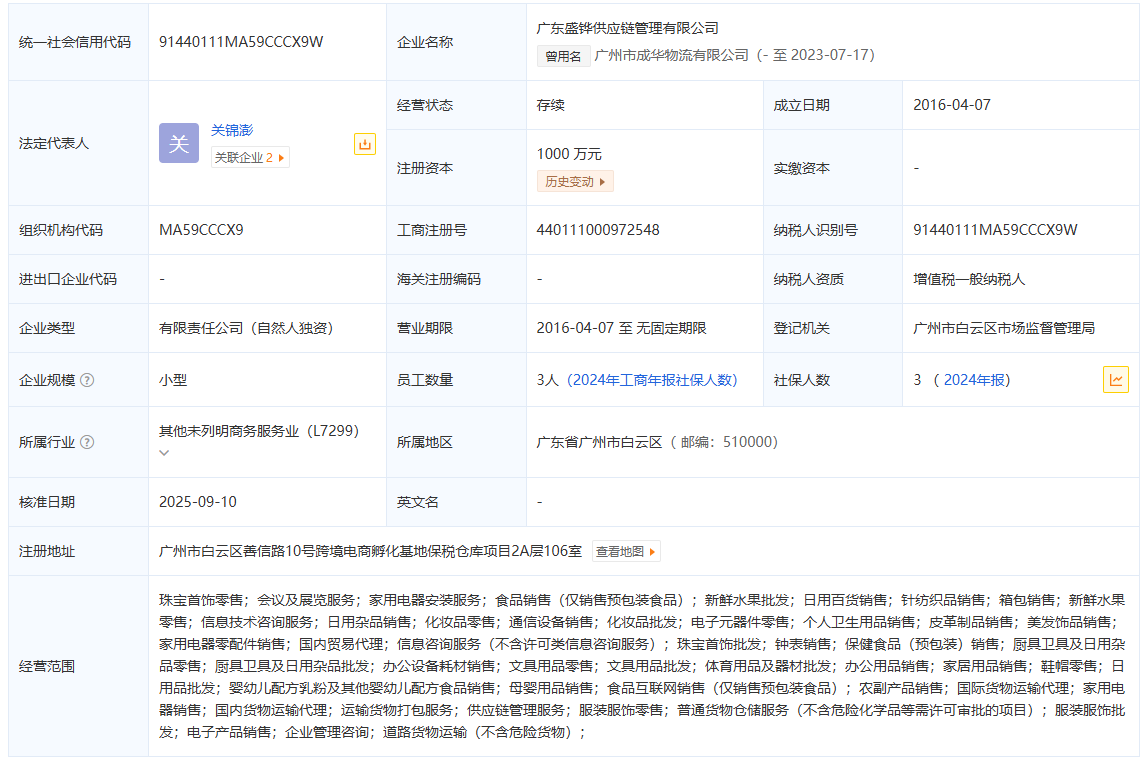The width and height of the screenshot is (1142, 764).
Task: Expand 历史变动 under registered capital
Action: [x=574, y=181]
